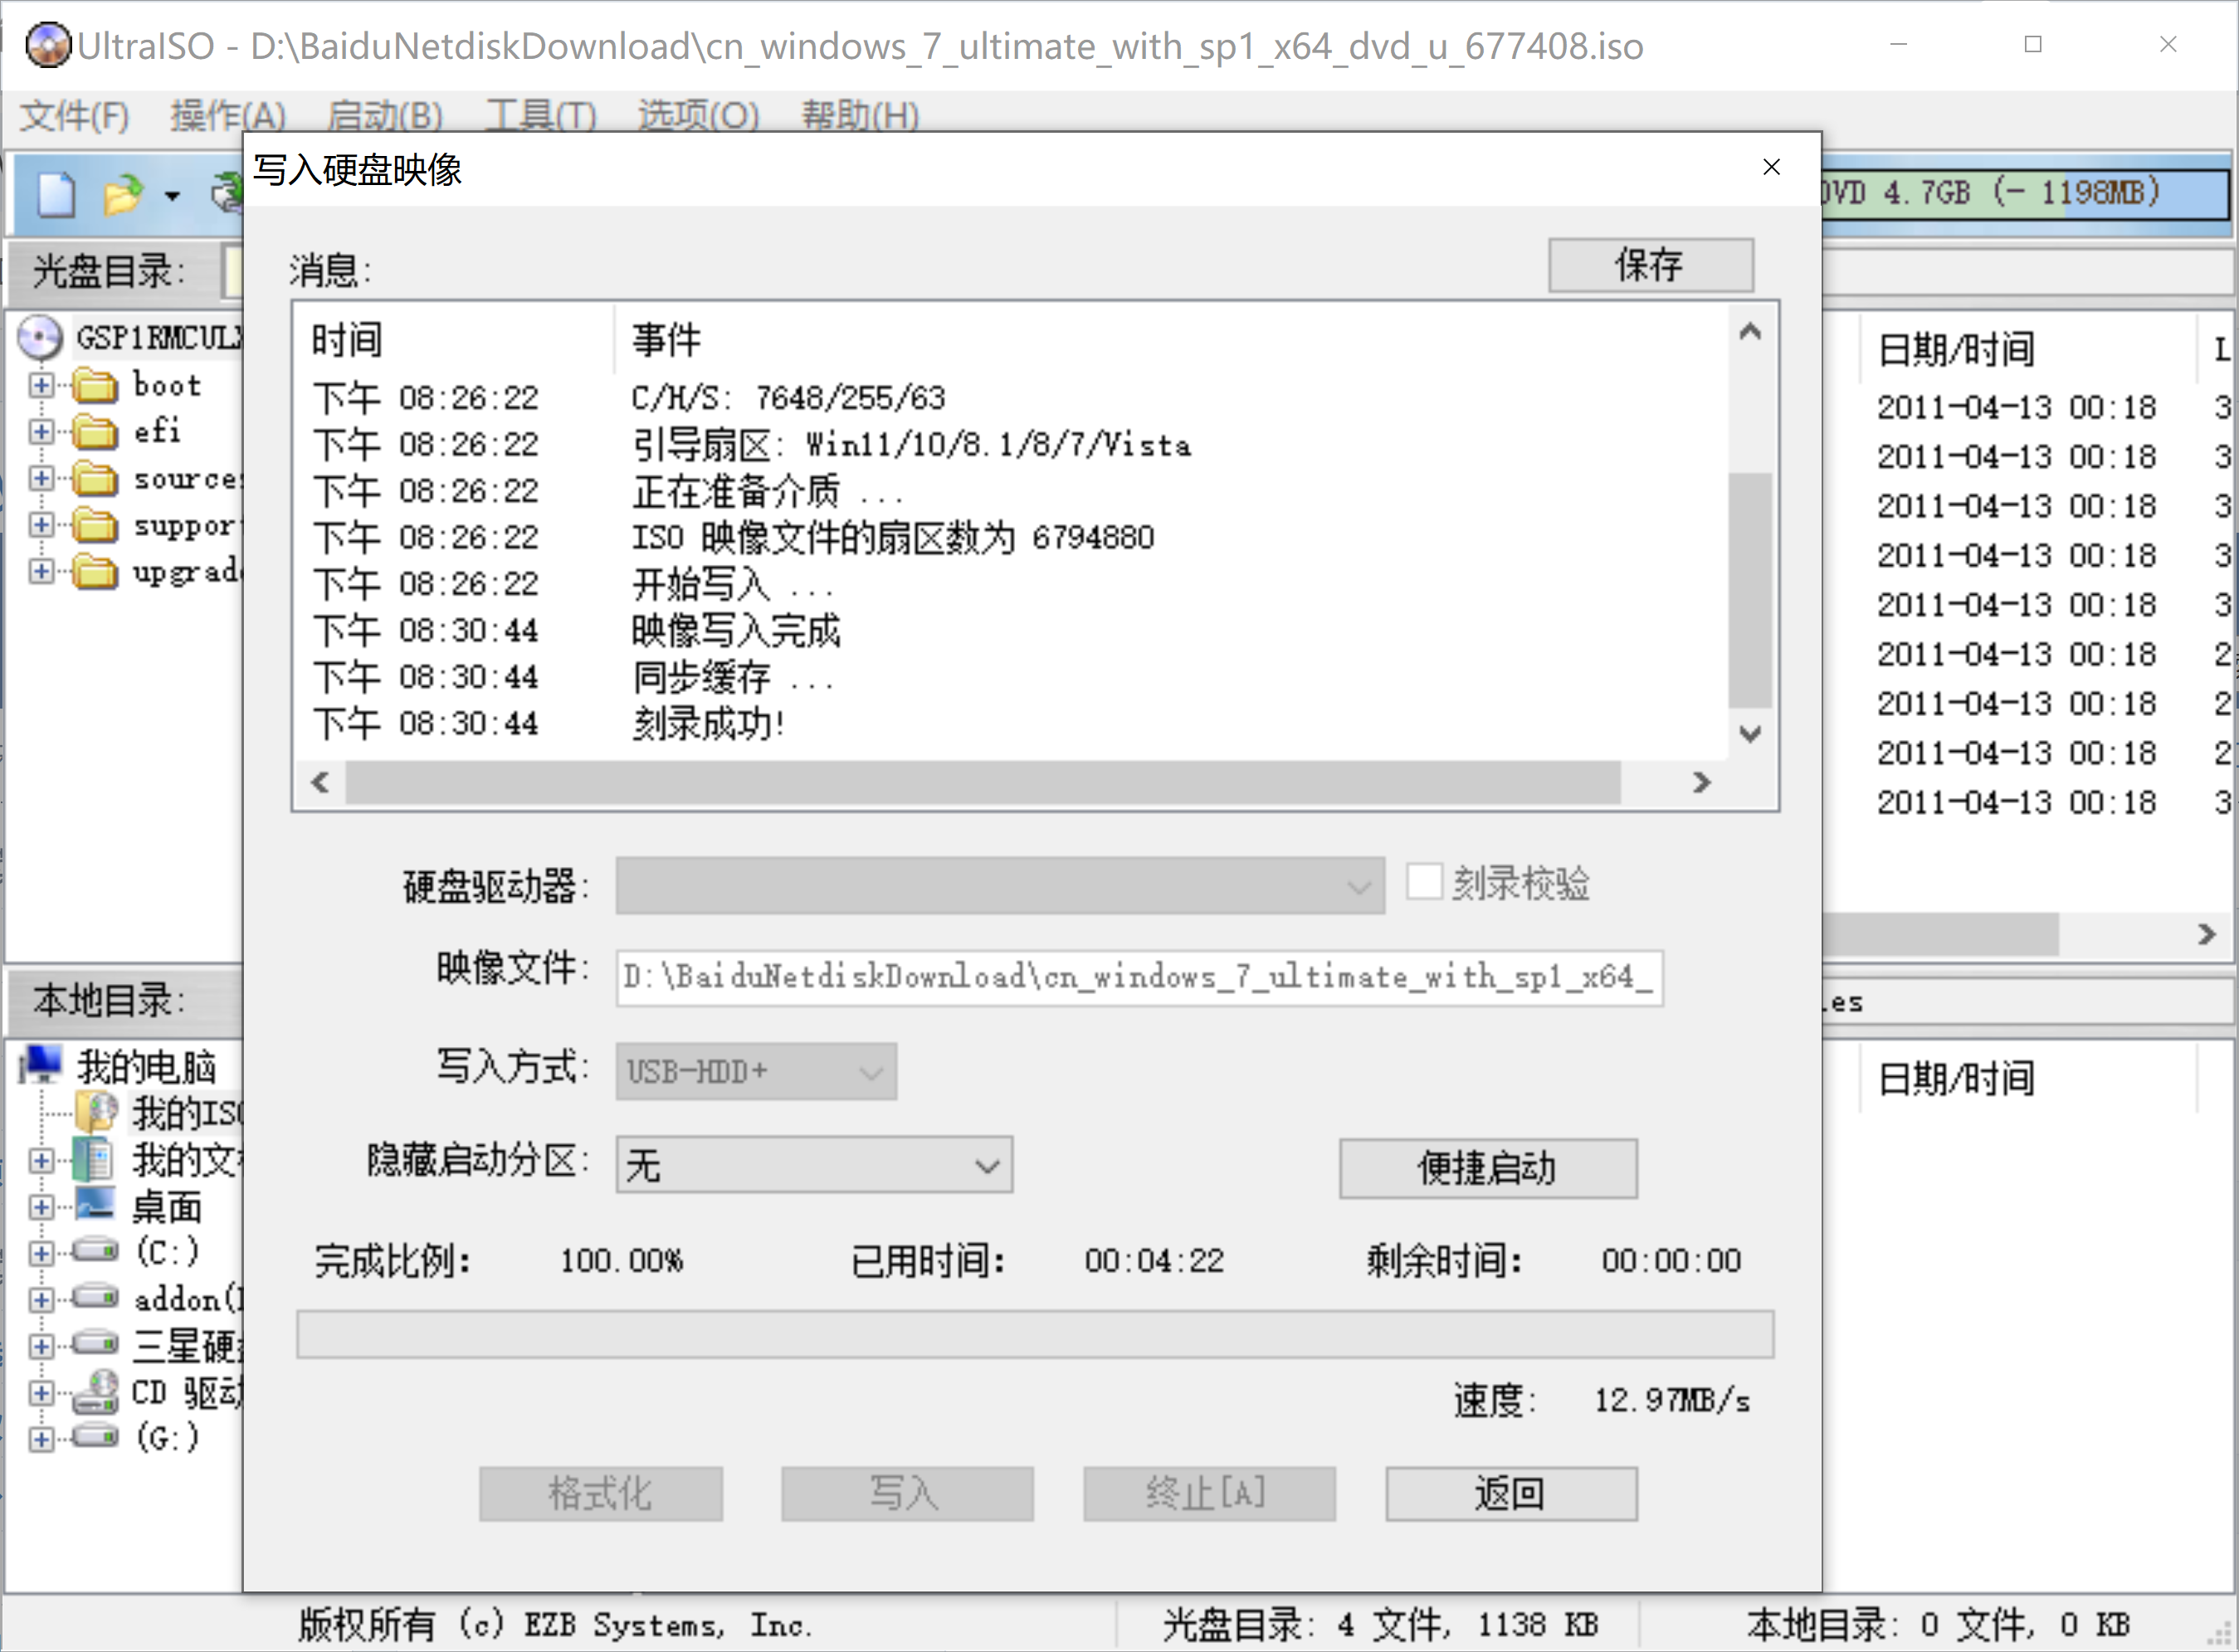Click the 格式化 button
2239x1652 pixels.
point(601,1493)
